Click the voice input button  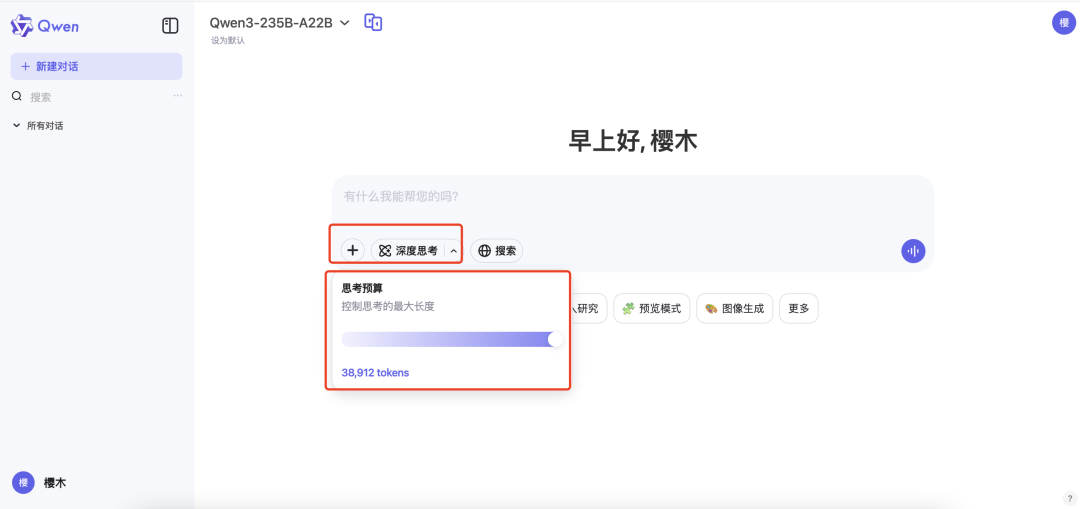point(913,251)
